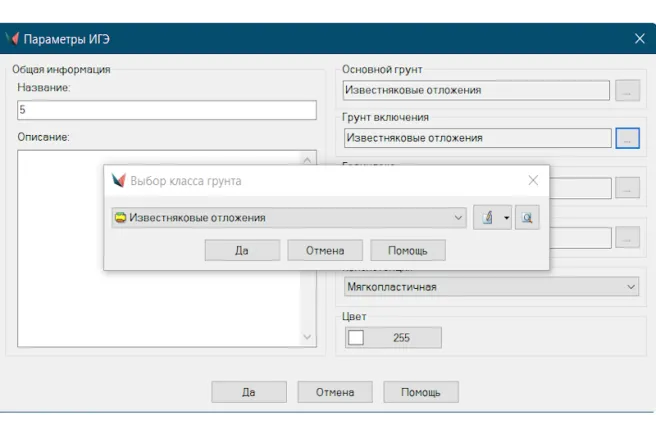The image size is (656, 436).
Task: Open browse button for Основной грунт
Action: (x=627, y=90)
